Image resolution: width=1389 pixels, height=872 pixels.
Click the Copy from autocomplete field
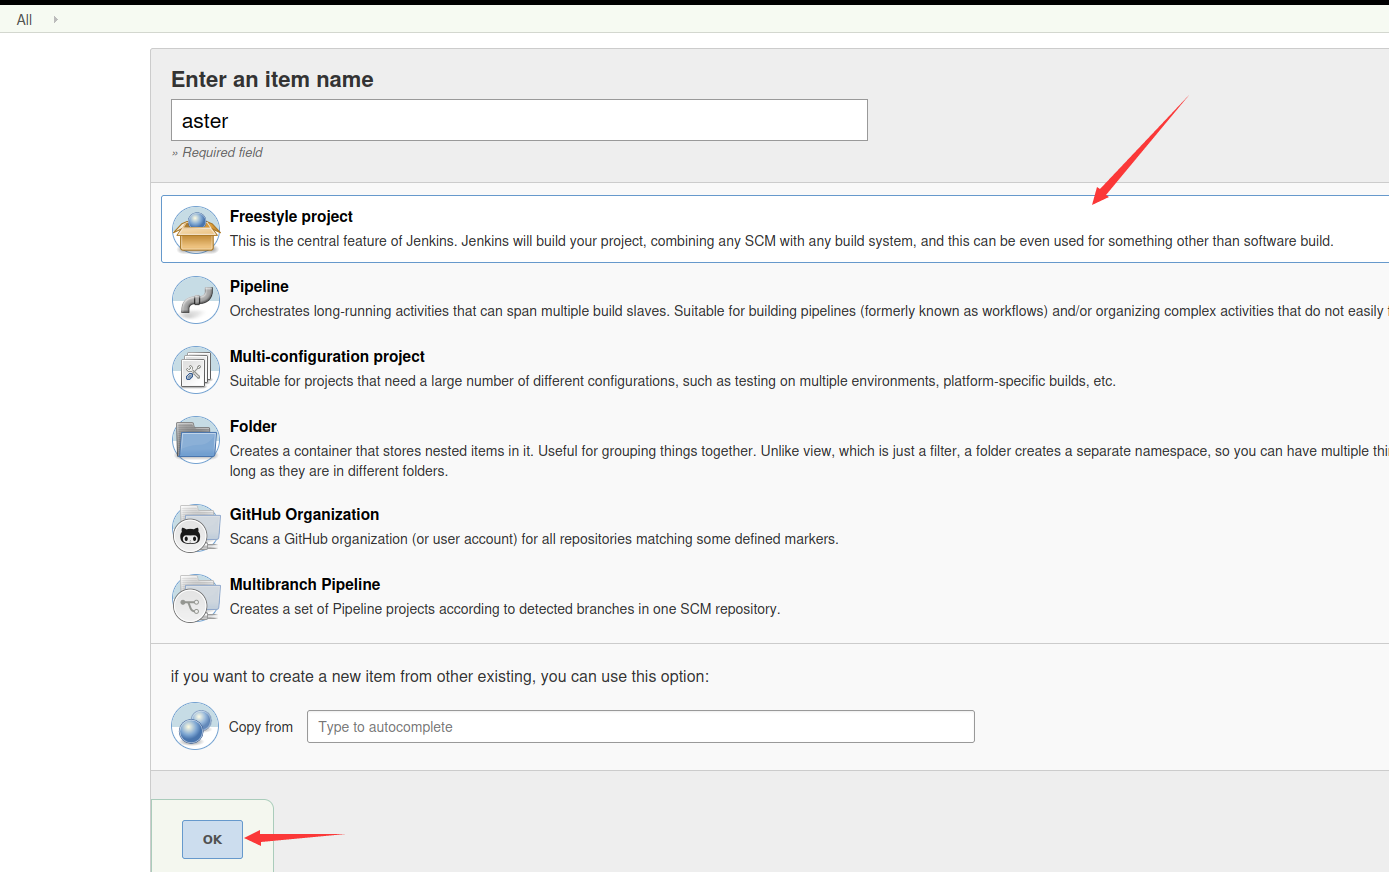(641, 727)
